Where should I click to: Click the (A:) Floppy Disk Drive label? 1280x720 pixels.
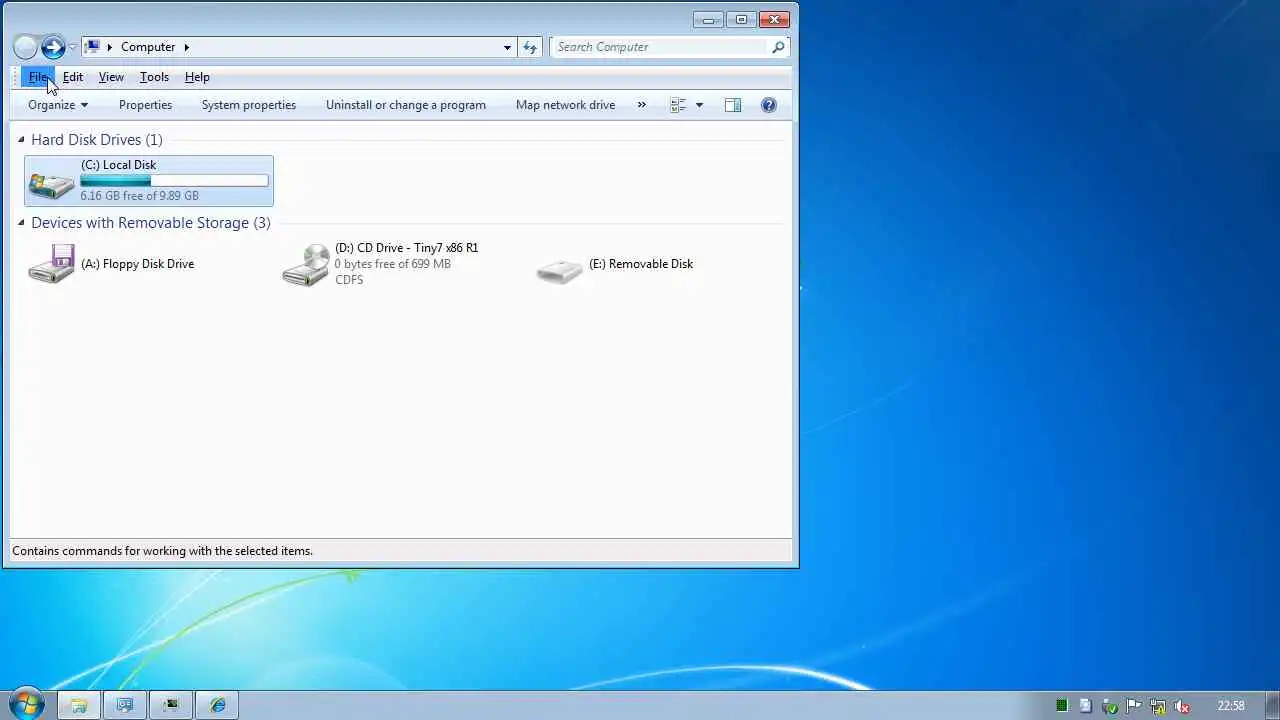pos(137,264)
